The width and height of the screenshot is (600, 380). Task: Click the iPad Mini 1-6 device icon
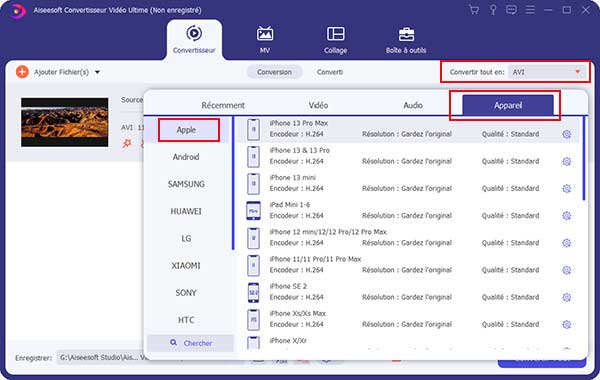click(x=253, y=211)
